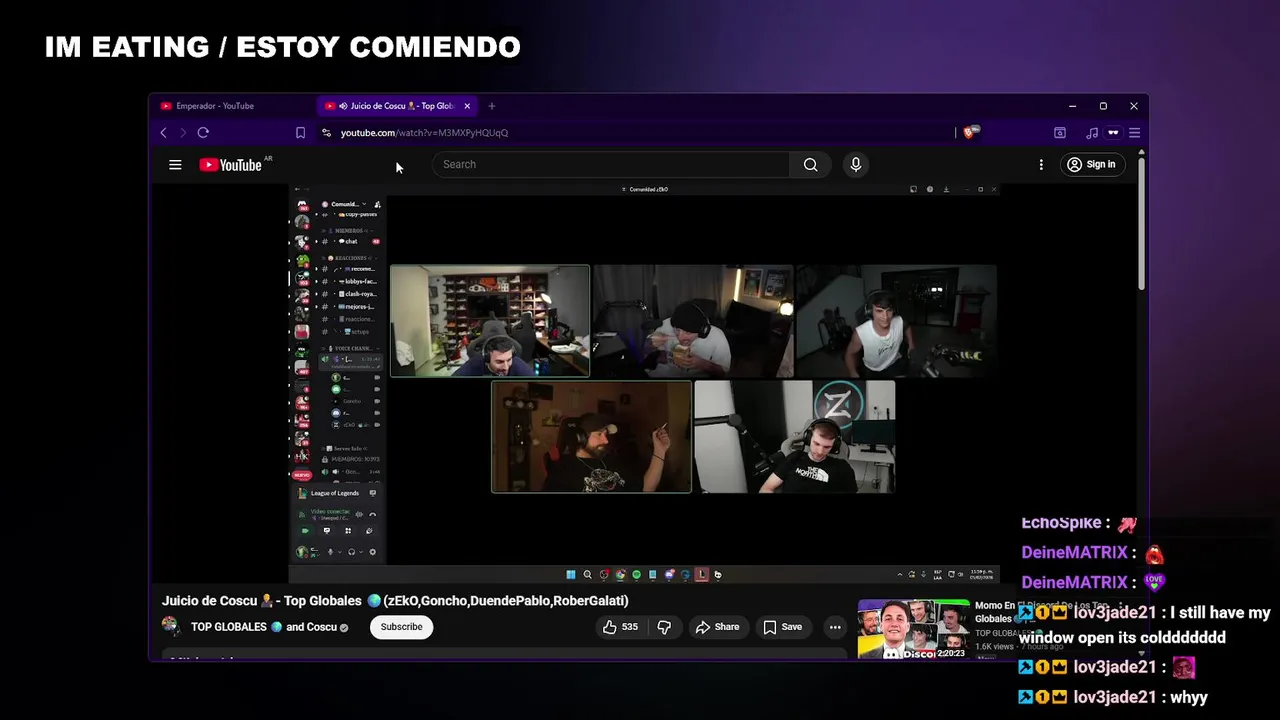Open site settings icon beside the URL

click(326, 132)
